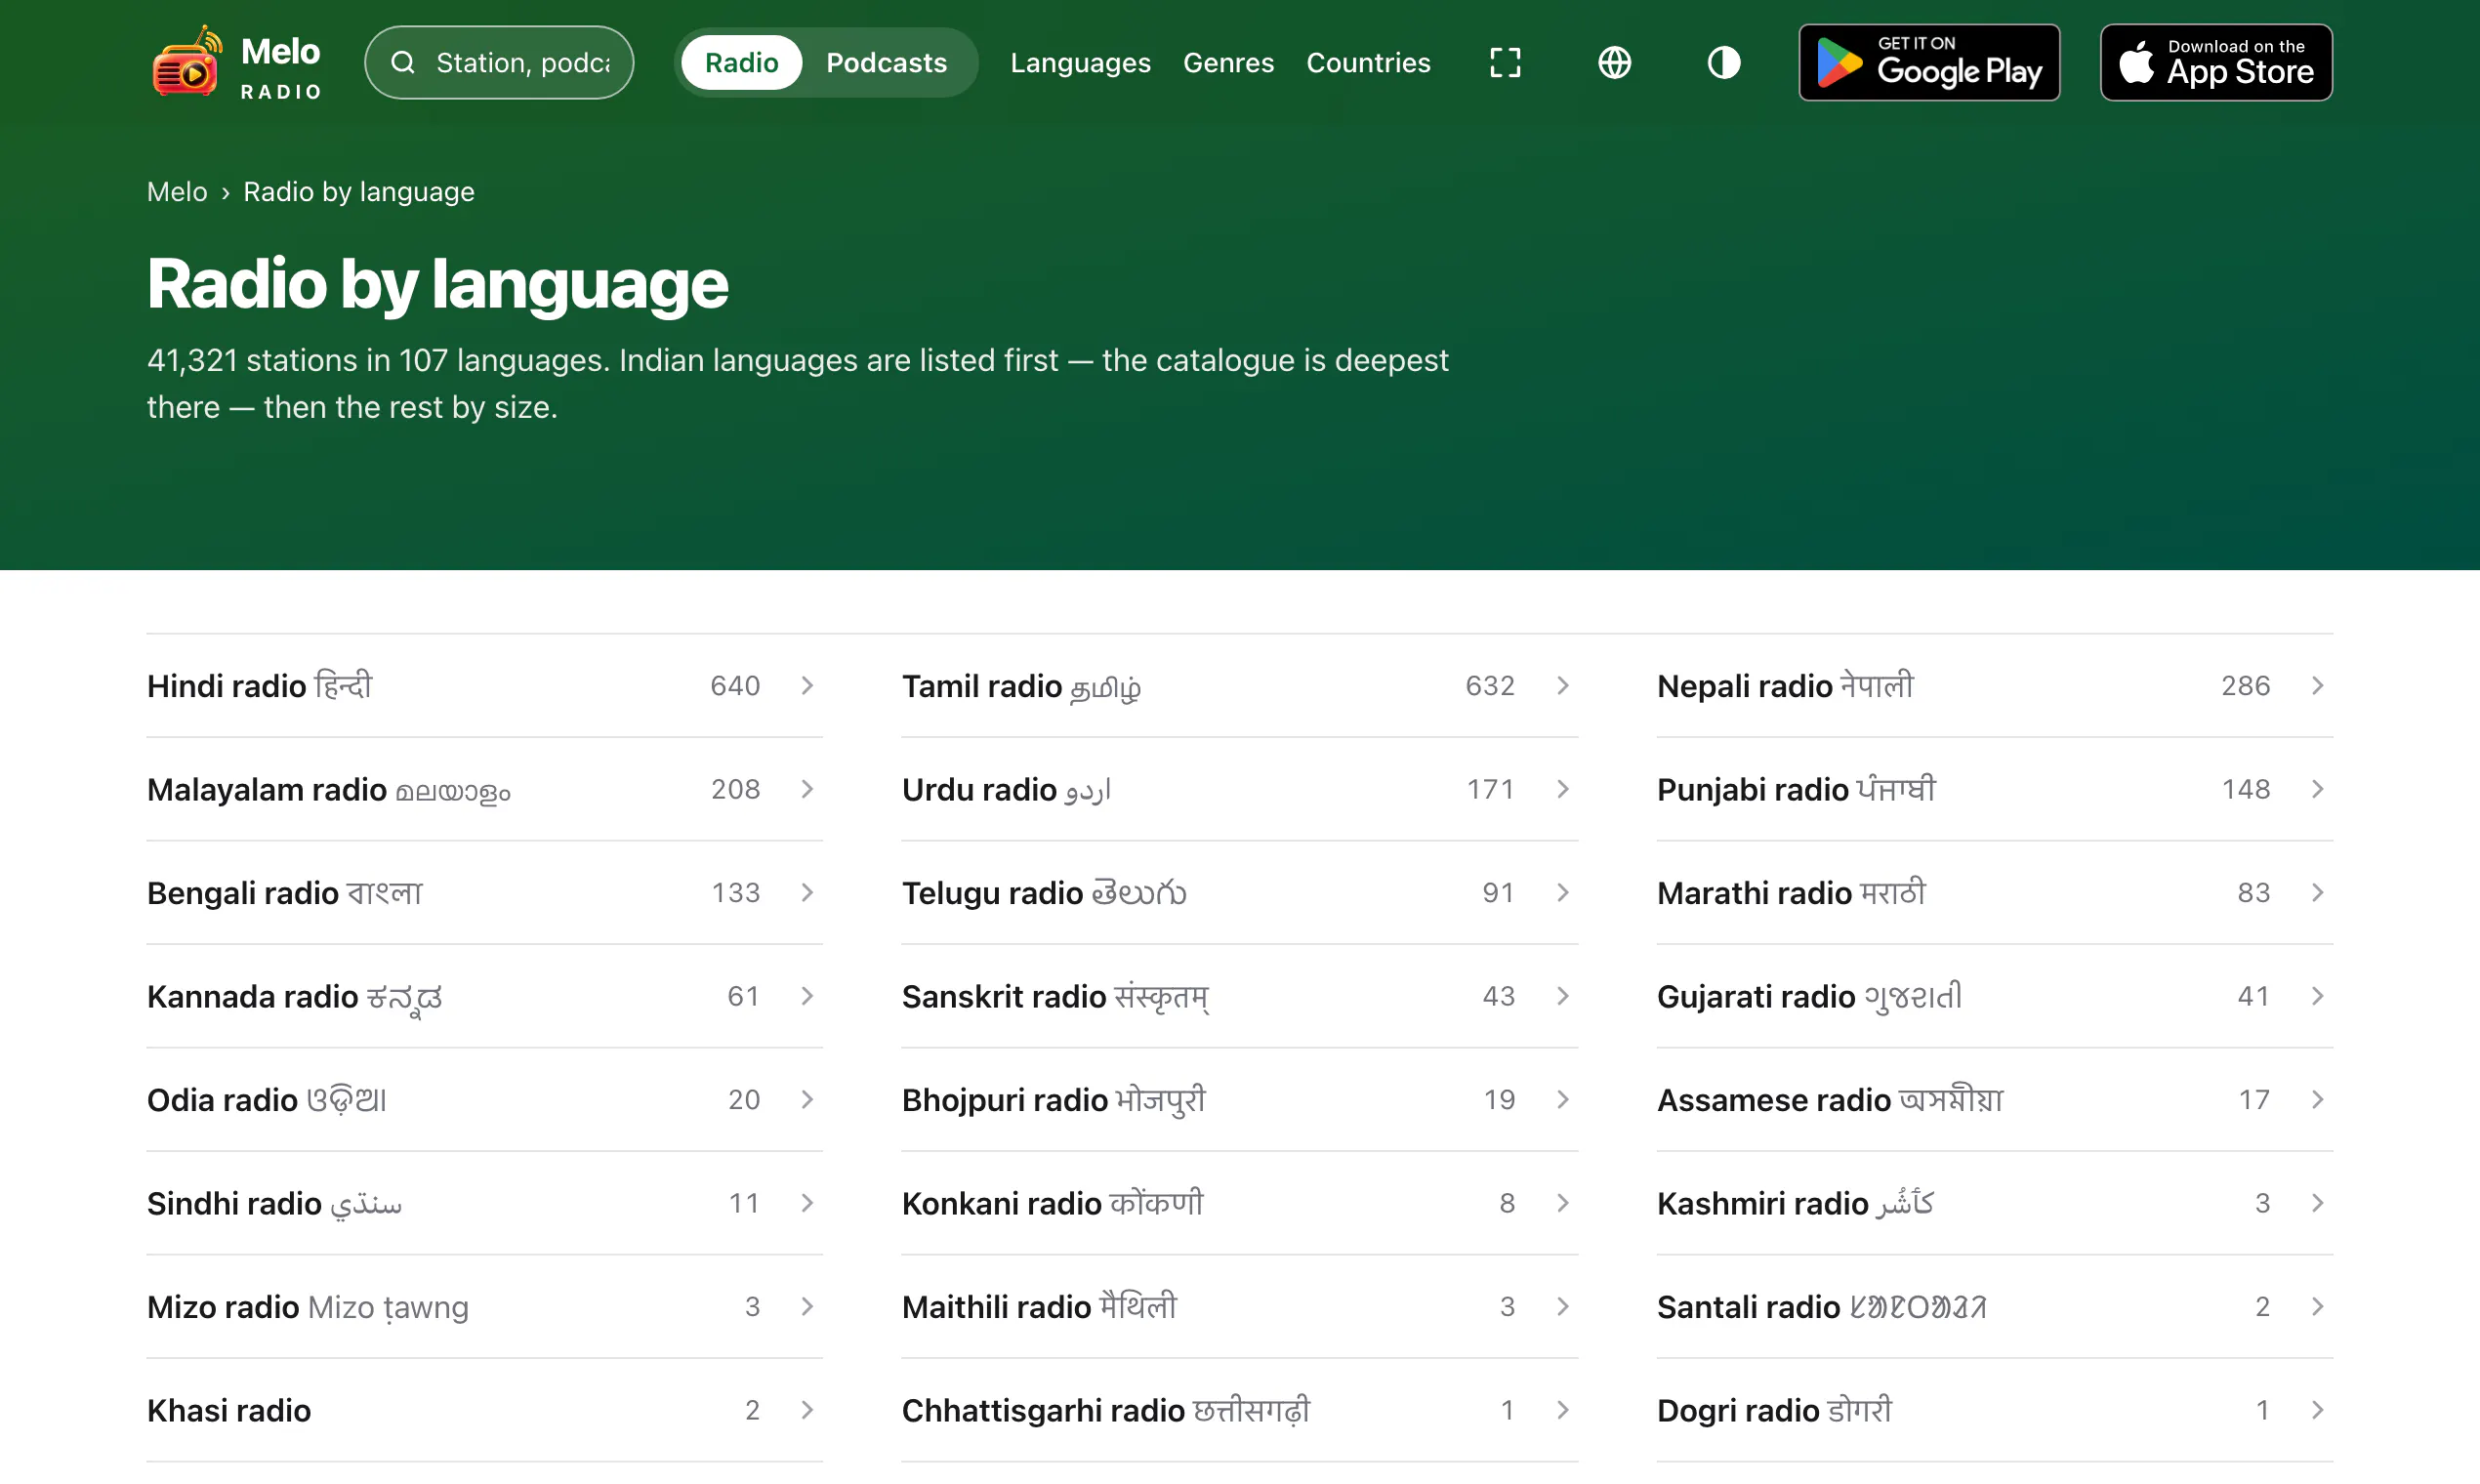Screen dimensions: 2480x1484
Task: Open the Tamil radio row chevron
Action: click(x=1562, y=686)
